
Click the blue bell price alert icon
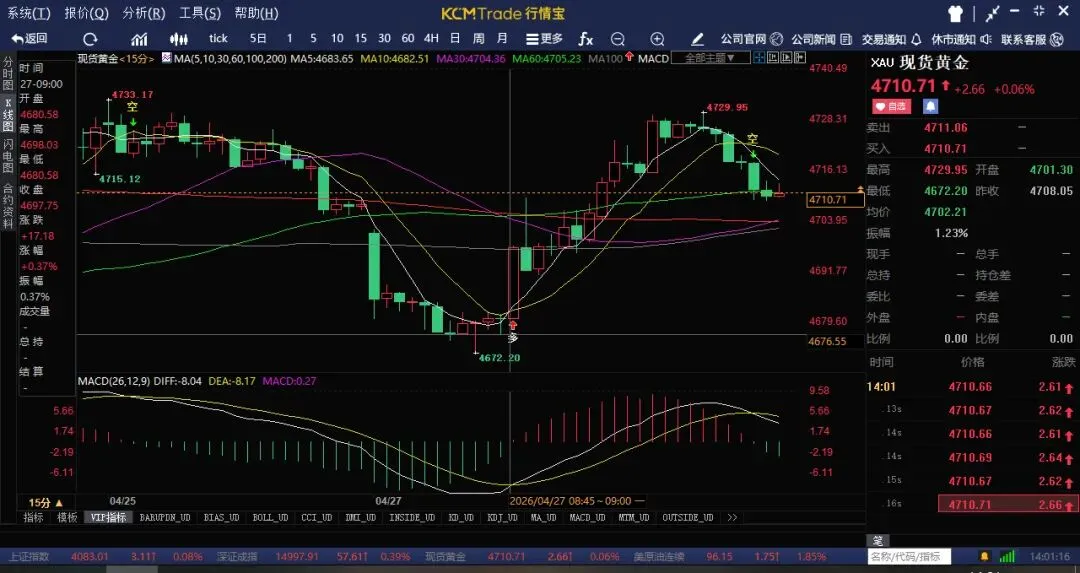point(931,106)
